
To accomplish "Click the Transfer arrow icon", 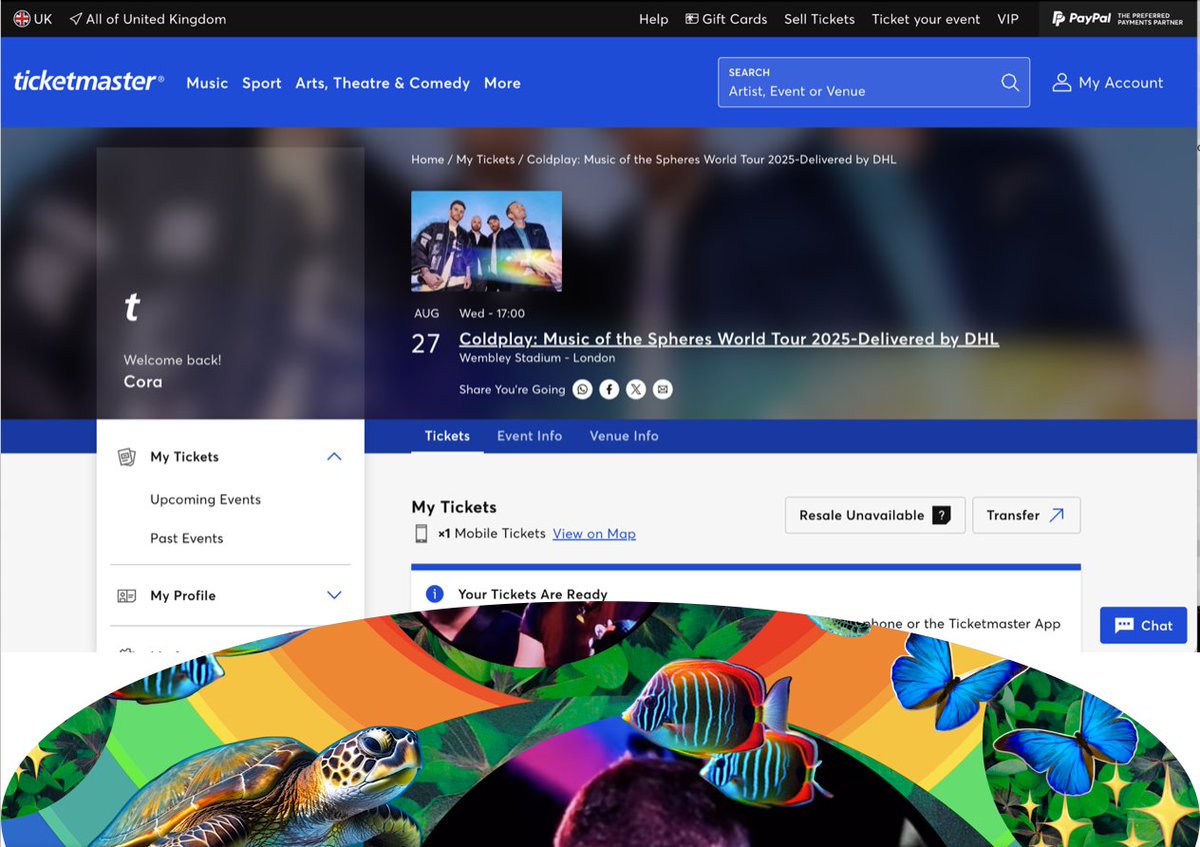I will 1057,515.
